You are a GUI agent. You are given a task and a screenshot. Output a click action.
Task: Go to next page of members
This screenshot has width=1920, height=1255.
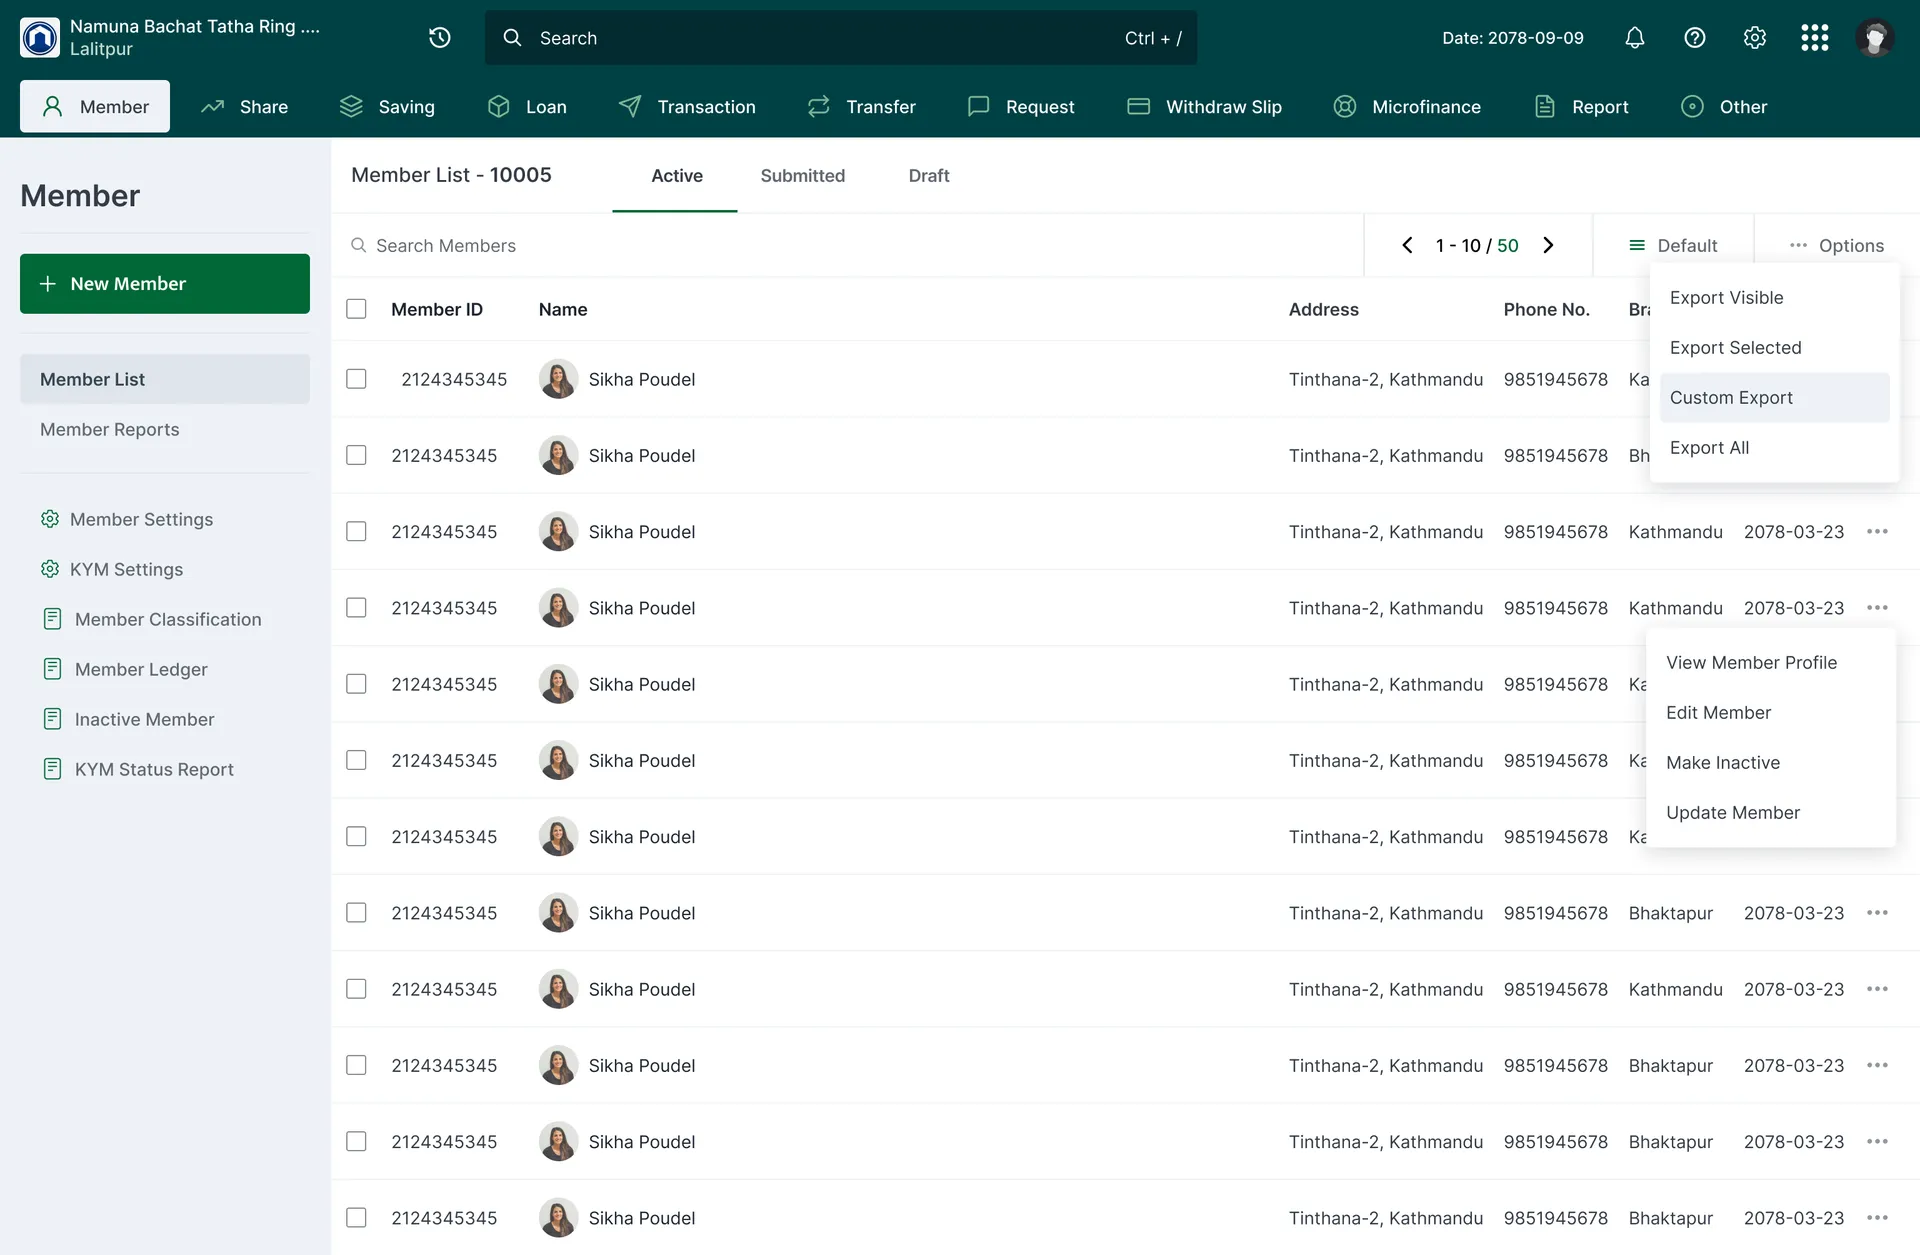[1548, 245]
